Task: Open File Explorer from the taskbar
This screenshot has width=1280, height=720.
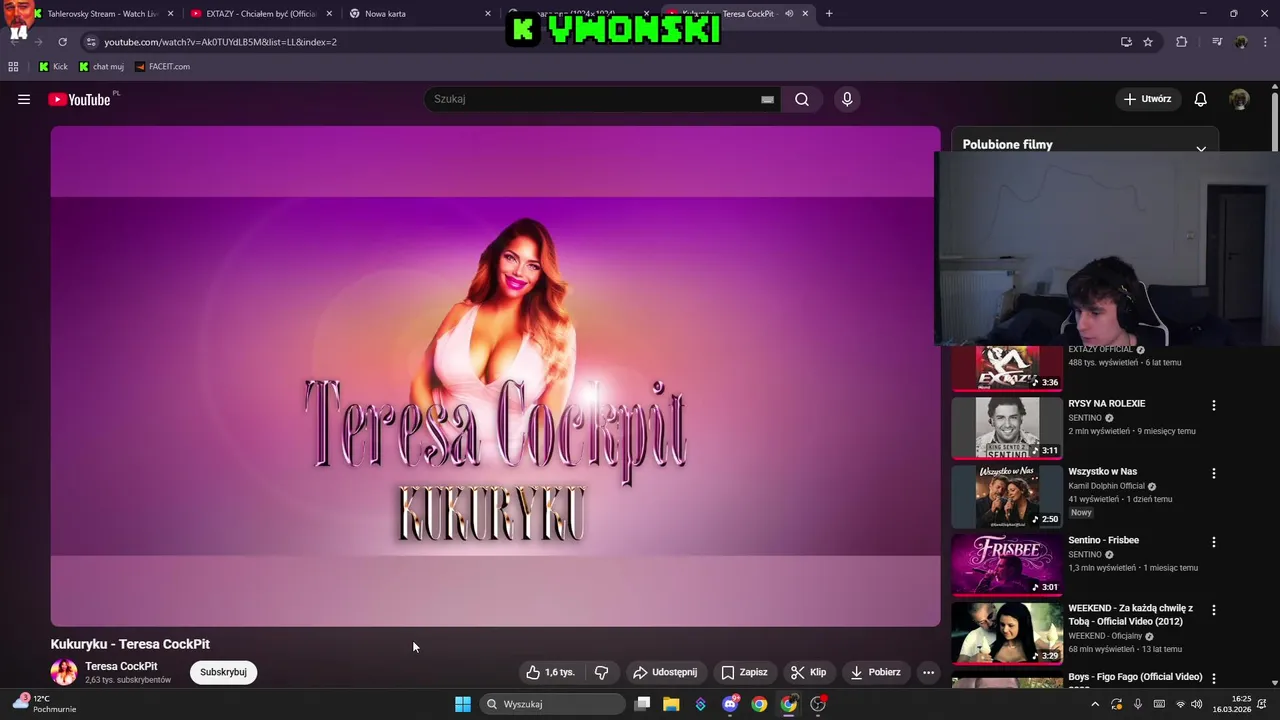Action: [671, 704]
